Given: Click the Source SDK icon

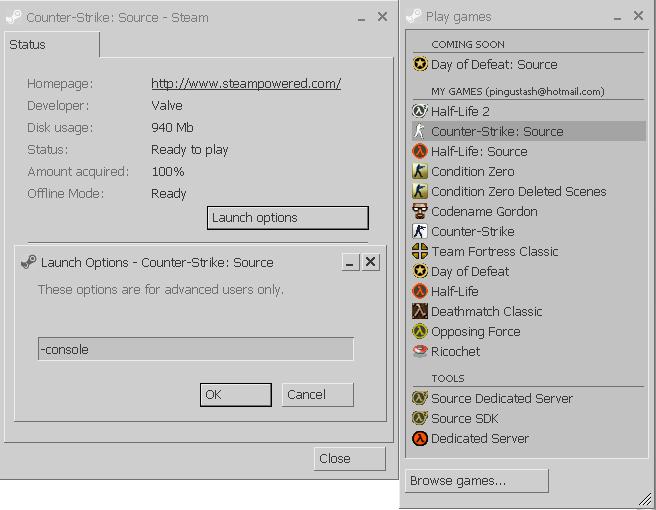Looking at the screenshot, I should (x=420, y=418).
